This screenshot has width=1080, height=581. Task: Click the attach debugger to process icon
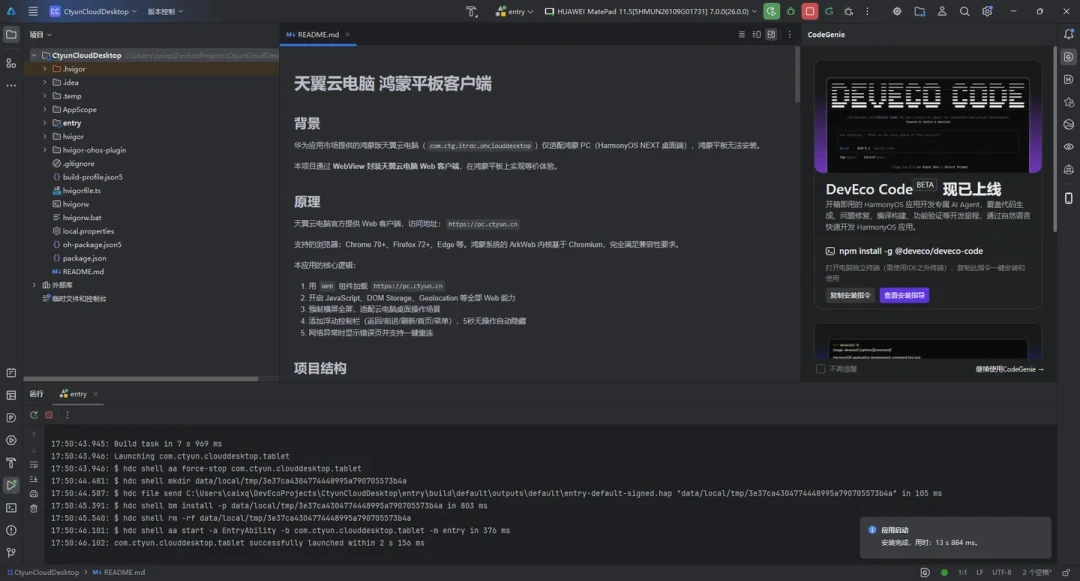(x=849, y=11)
